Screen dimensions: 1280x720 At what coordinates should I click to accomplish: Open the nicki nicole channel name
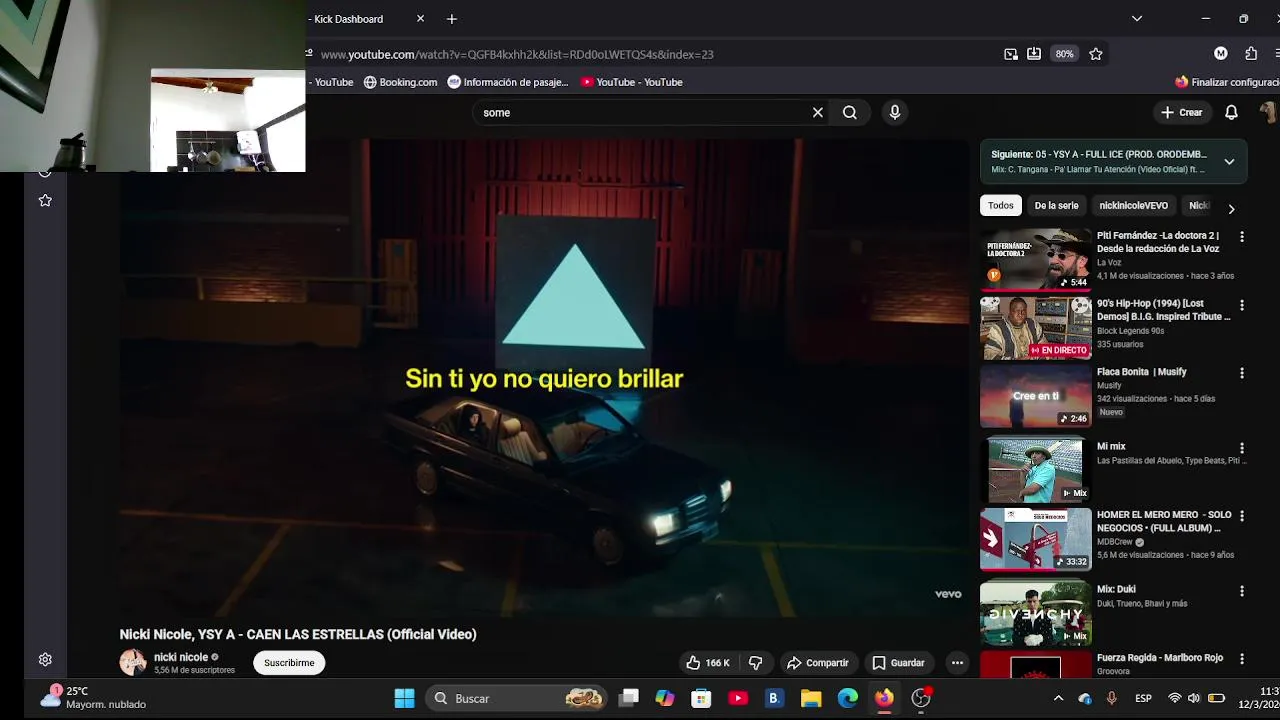click(x=181, y=657)
